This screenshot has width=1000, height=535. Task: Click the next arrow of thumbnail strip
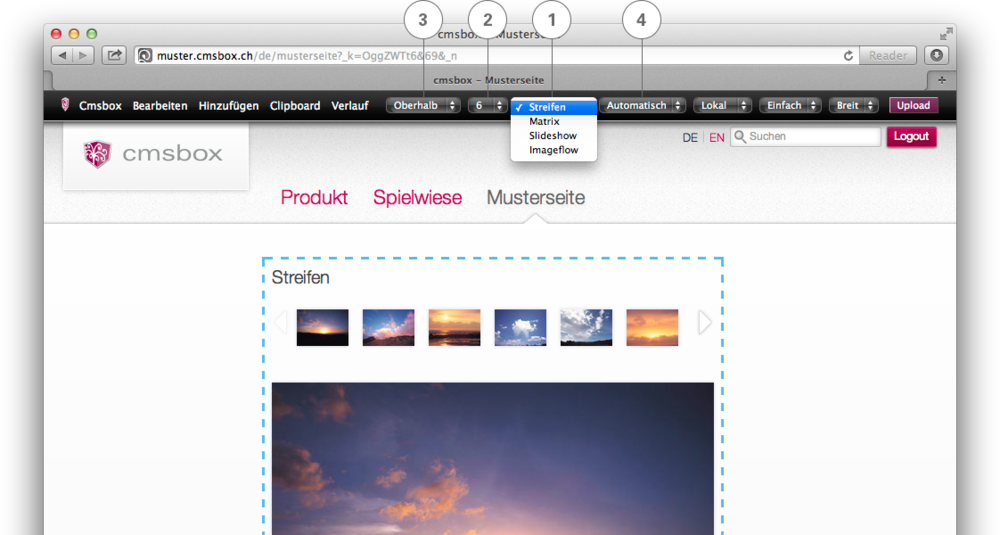[705, 322]
